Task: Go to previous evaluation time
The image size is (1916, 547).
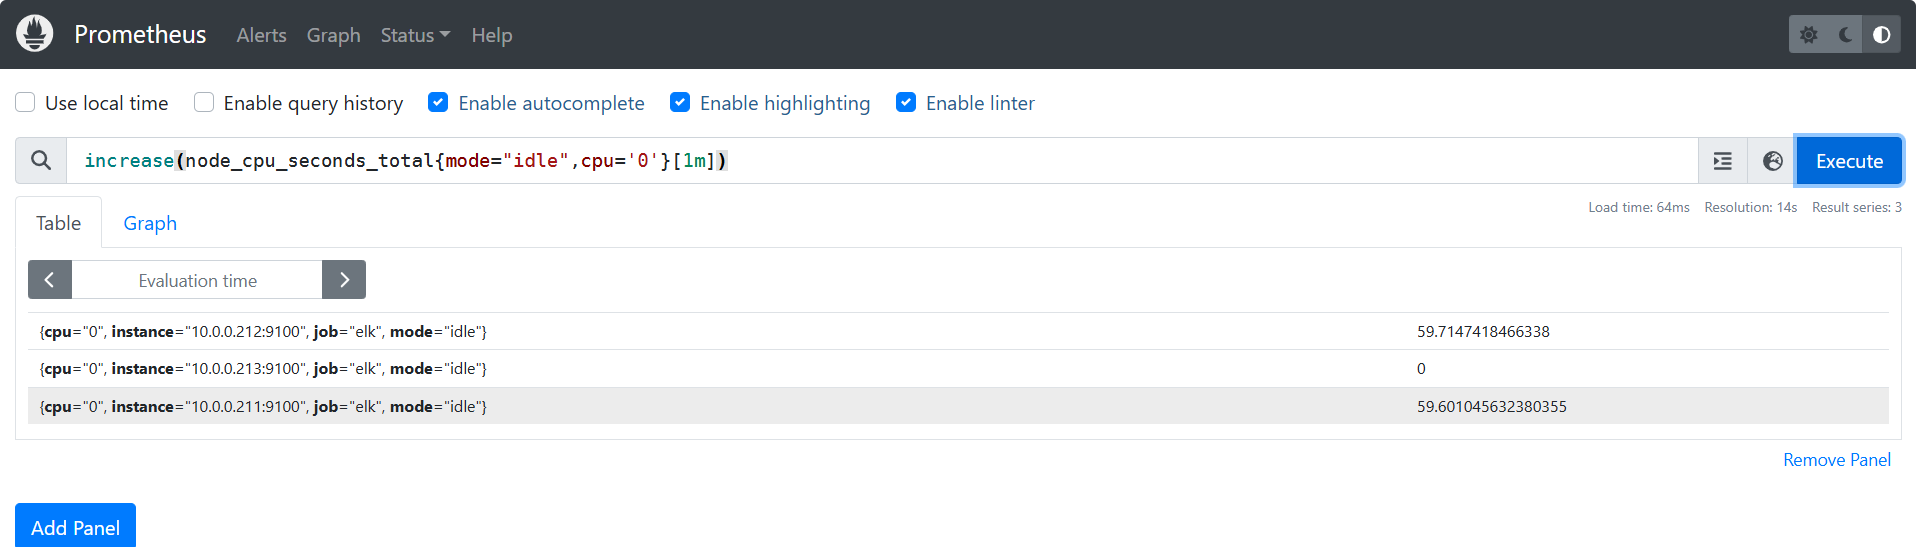Action: point(50,280)
